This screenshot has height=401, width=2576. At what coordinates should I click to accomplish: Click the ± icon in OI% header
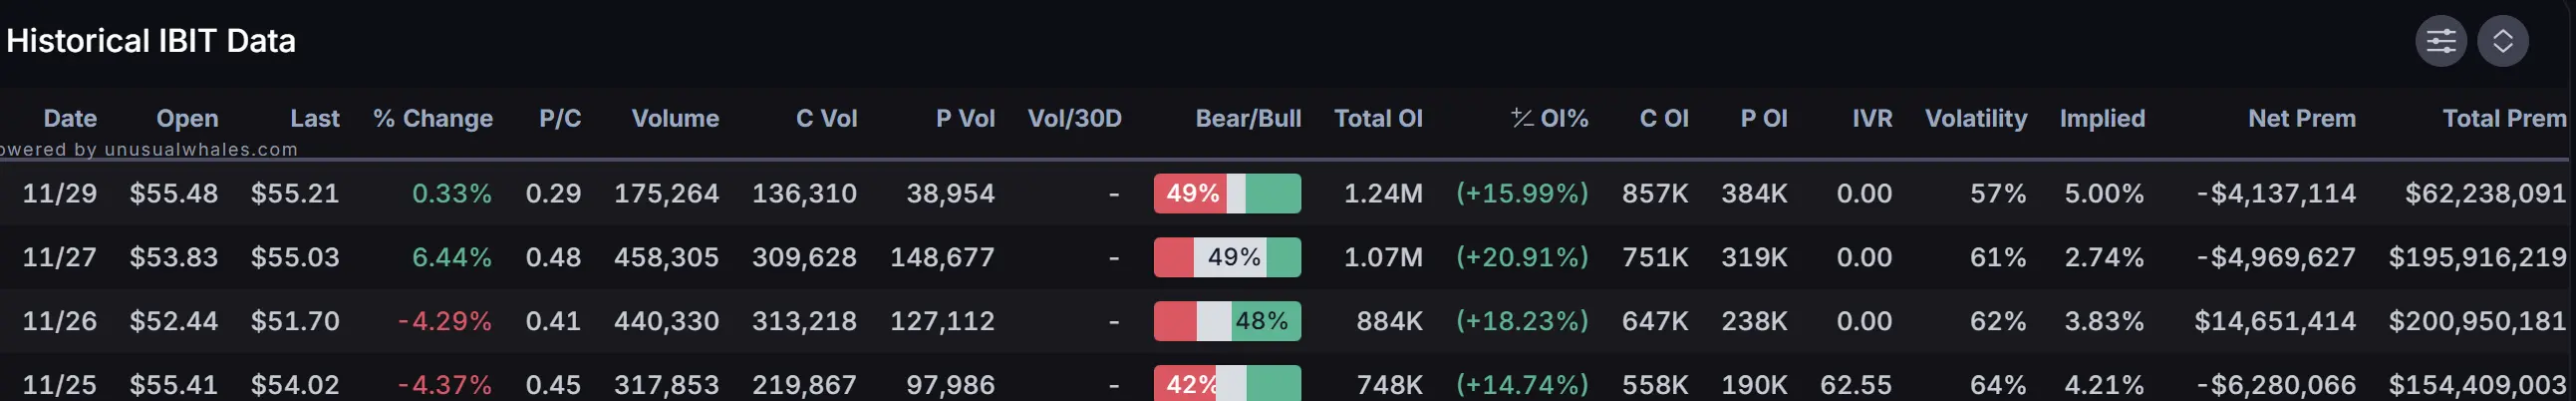[1521, 118]
